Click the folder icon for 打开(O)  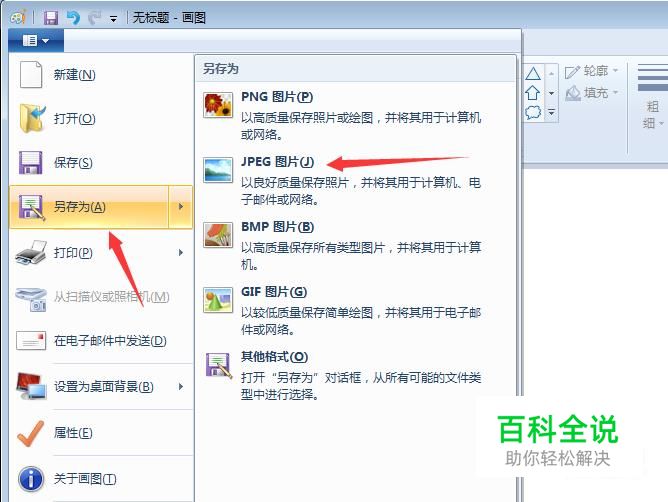click(x=32, y=118)
